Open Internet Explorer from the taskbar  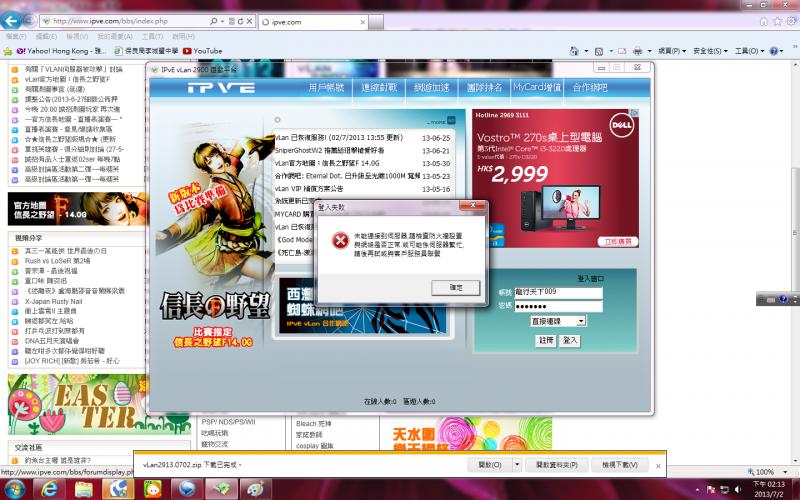coord(49,489)
